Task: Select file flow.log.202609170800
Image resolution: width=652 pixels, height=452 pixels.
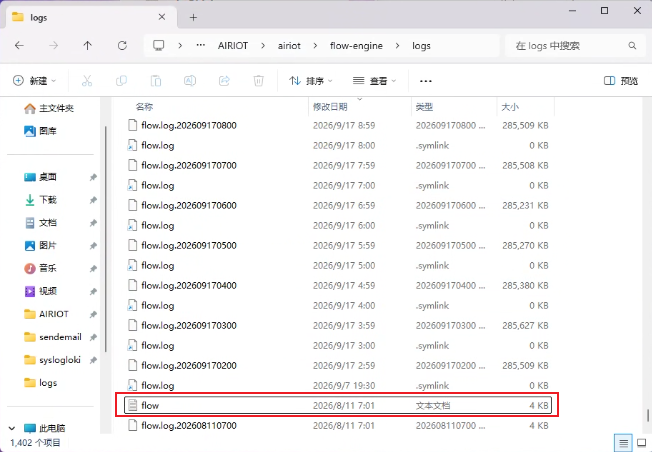Action: click(x=338, y=126)
